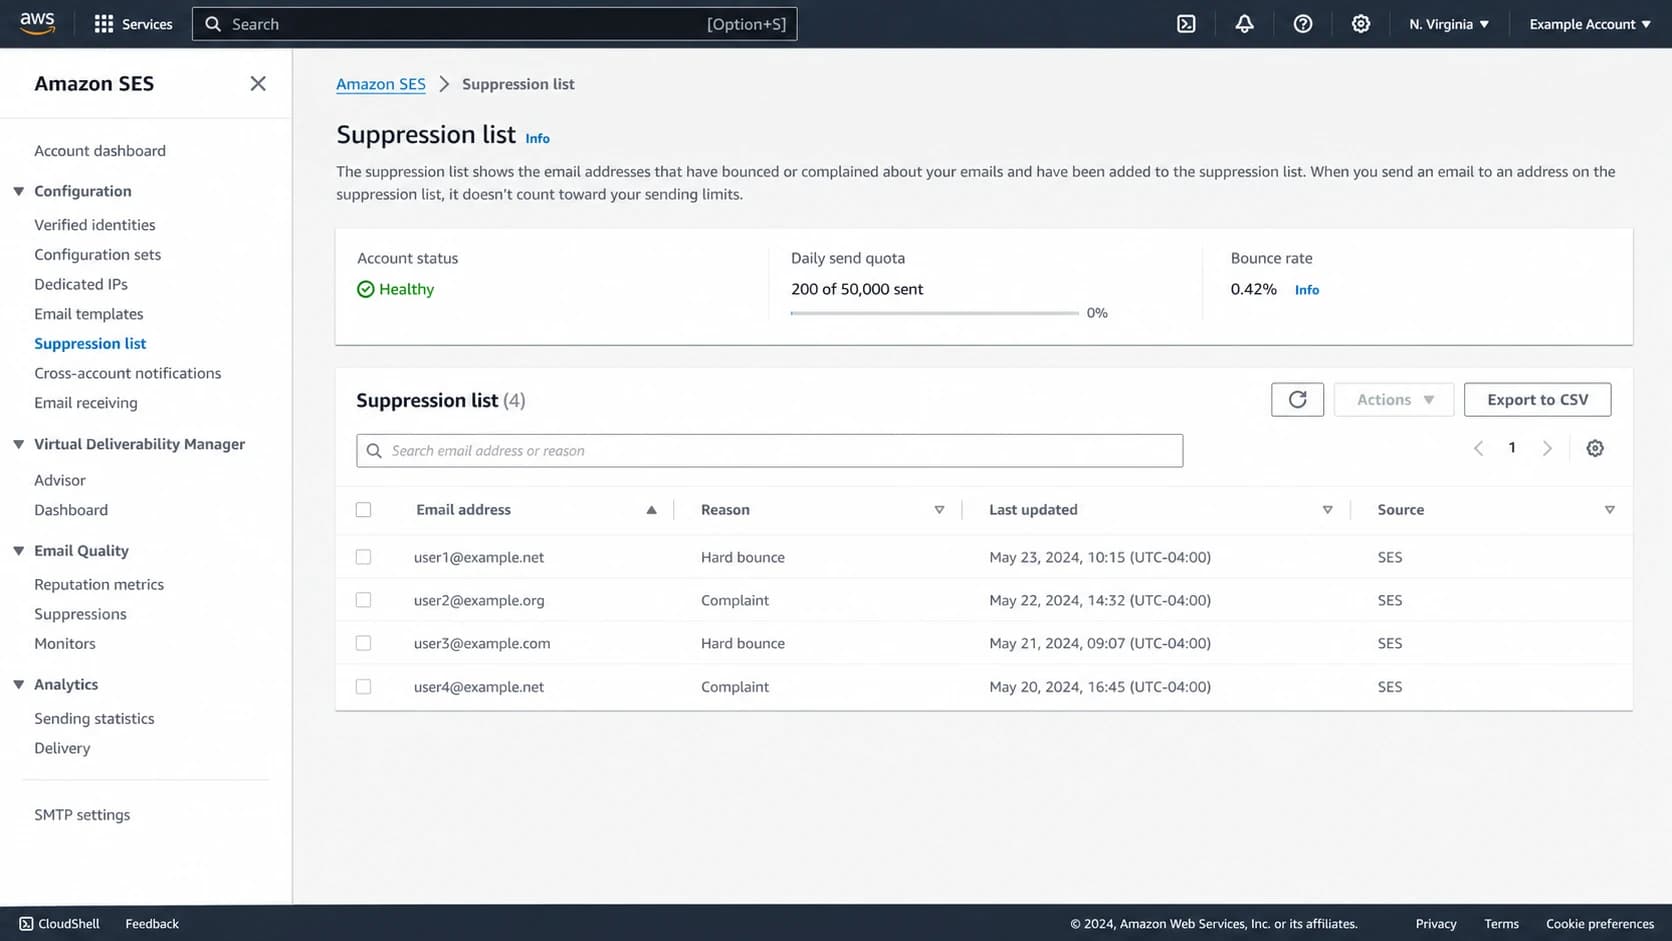Collapse Virtual Deliverability Manager section
The height and width of the screenshot is (941, 1672).
(x=19, y=444)
